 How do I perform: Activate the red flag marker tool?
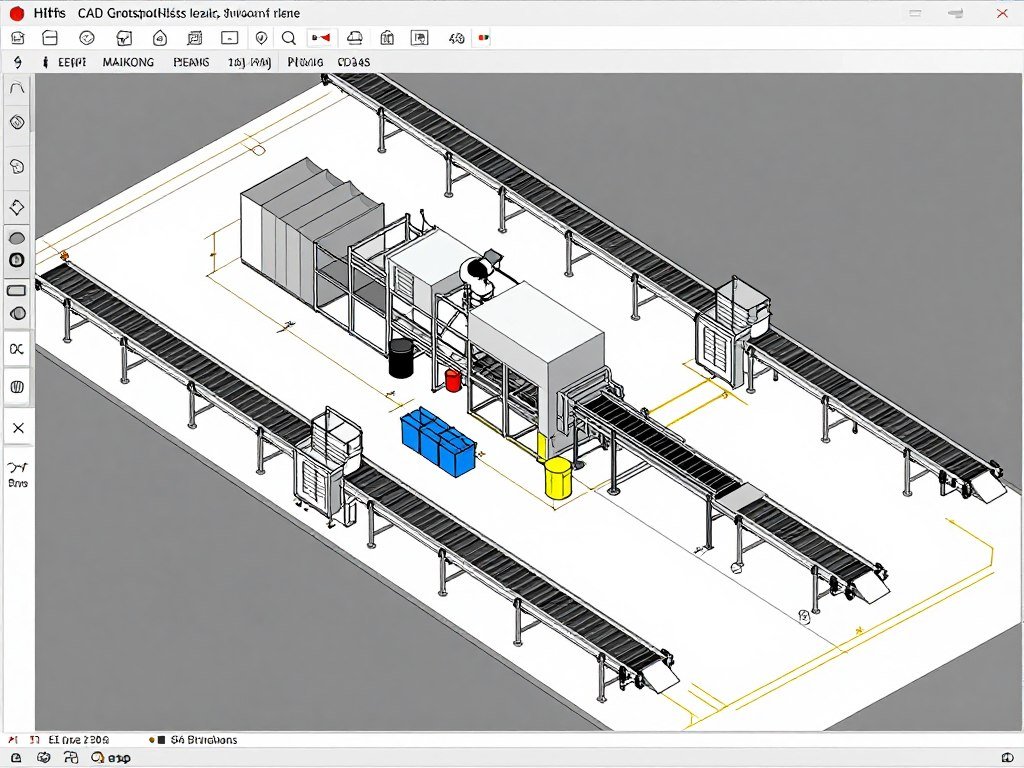point(320,38)
